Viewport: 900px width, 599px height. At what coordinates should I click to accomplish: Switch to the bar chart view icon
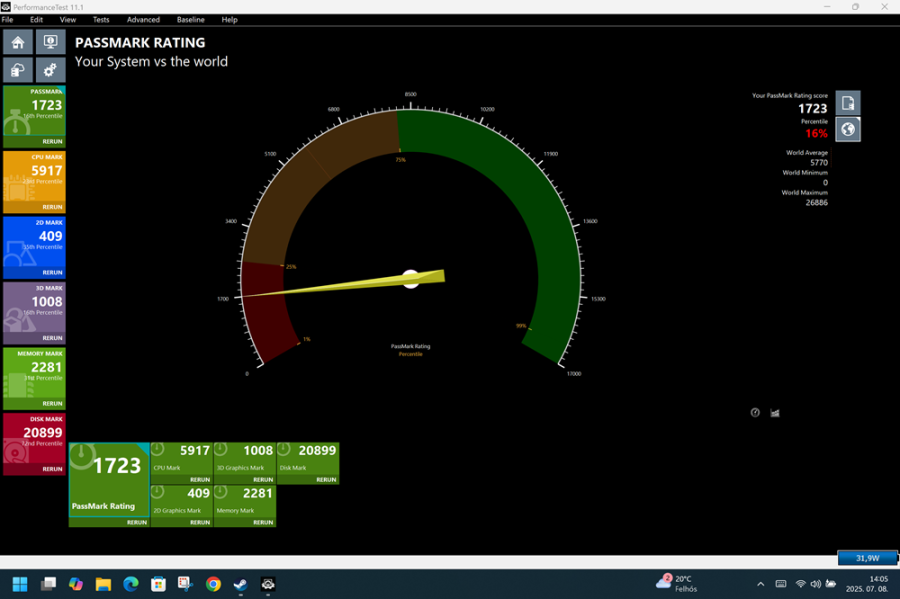775,412
